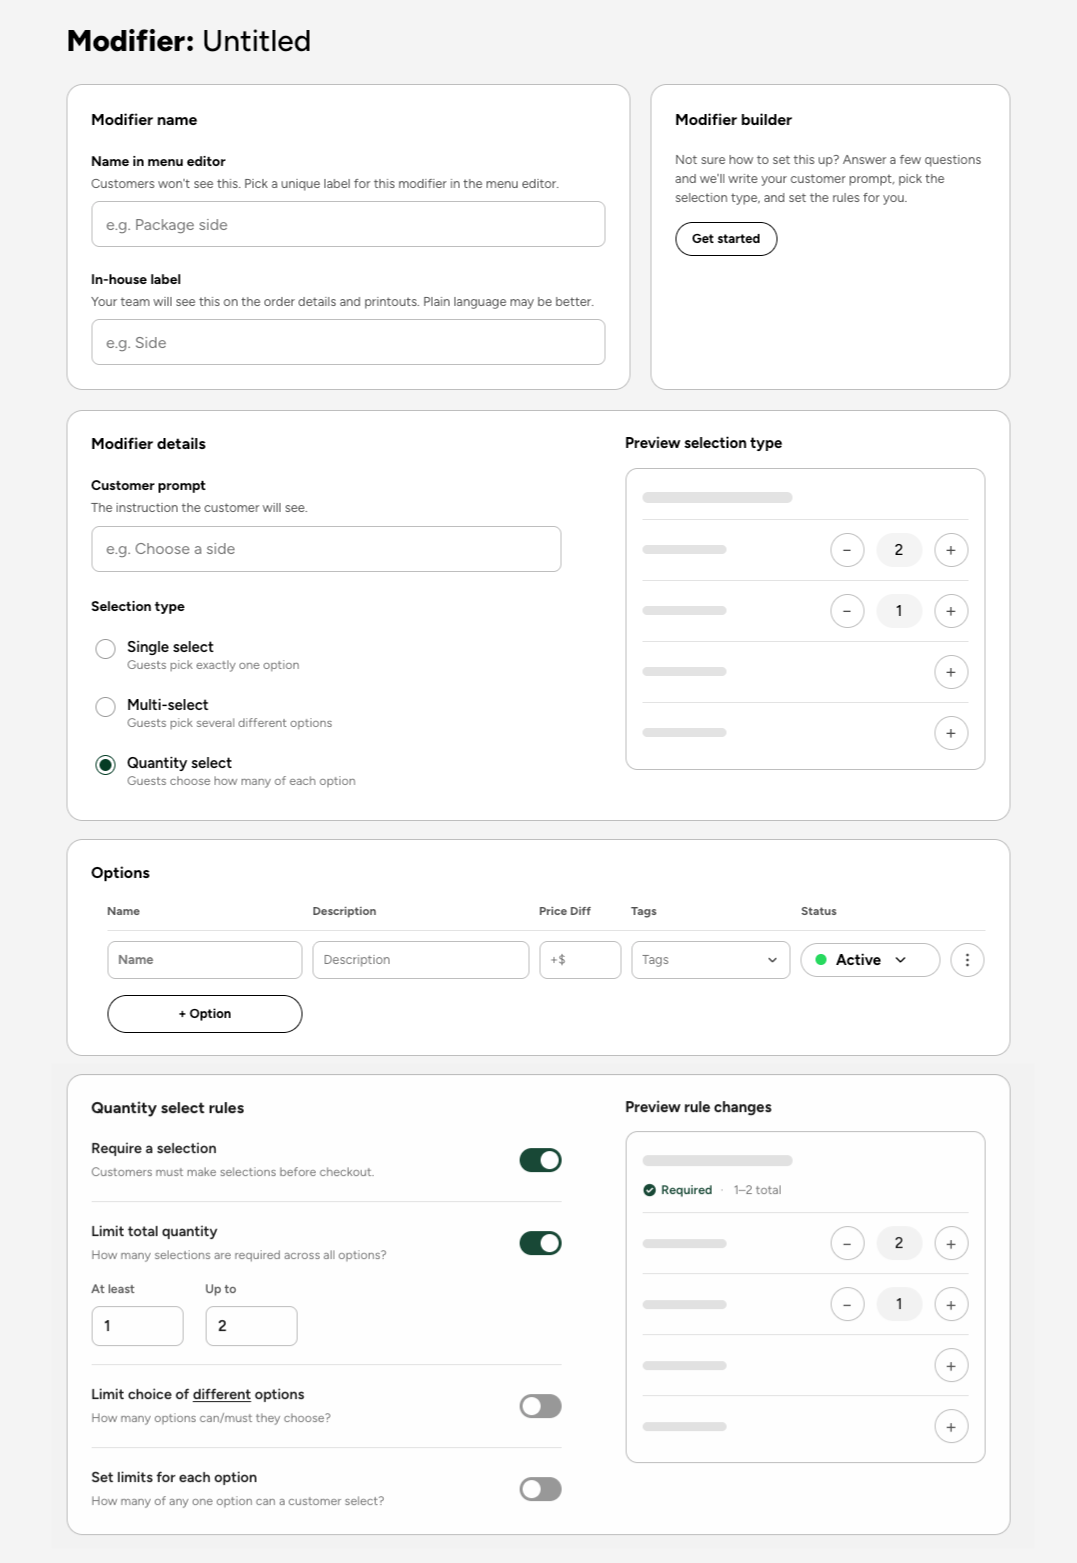Image resolution: width=1077 pixels, height=1563 pixels.
Task: Enable Limit choice of different options
Action: pos(540,1406)
